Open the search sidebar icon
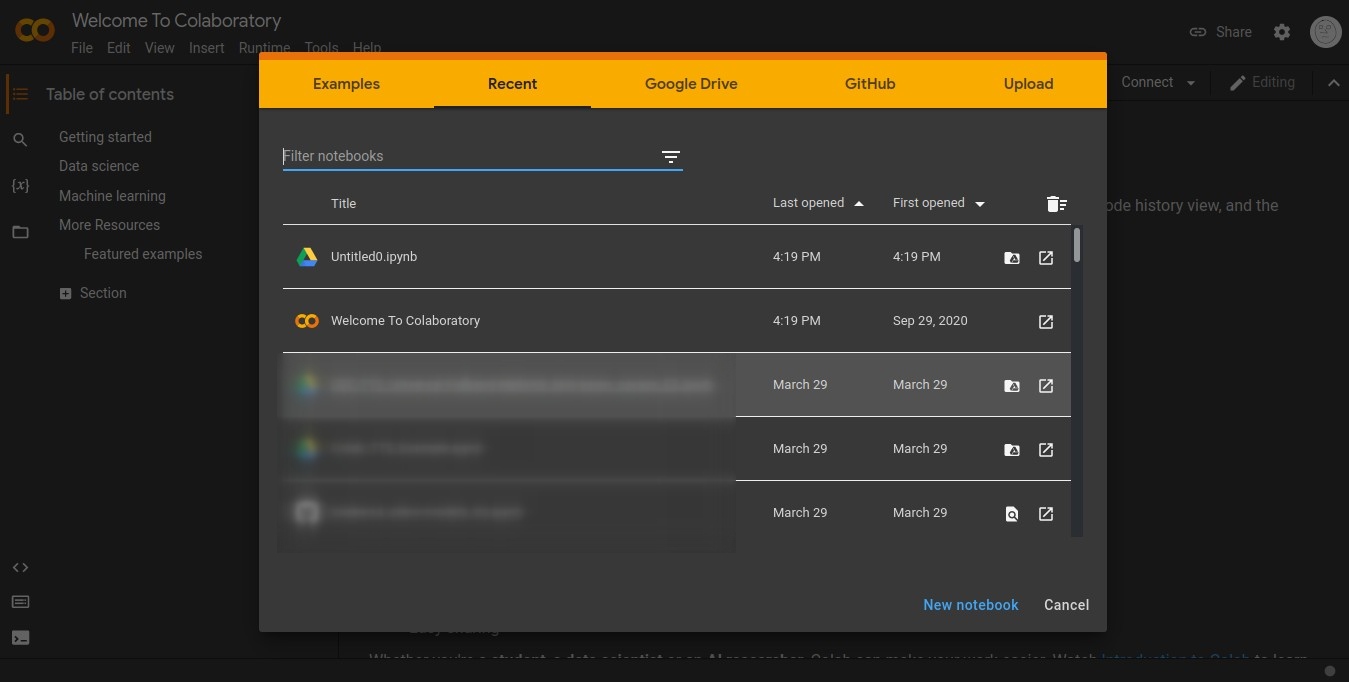This screenshot has width=1349, height=682. tap(20, 140)
